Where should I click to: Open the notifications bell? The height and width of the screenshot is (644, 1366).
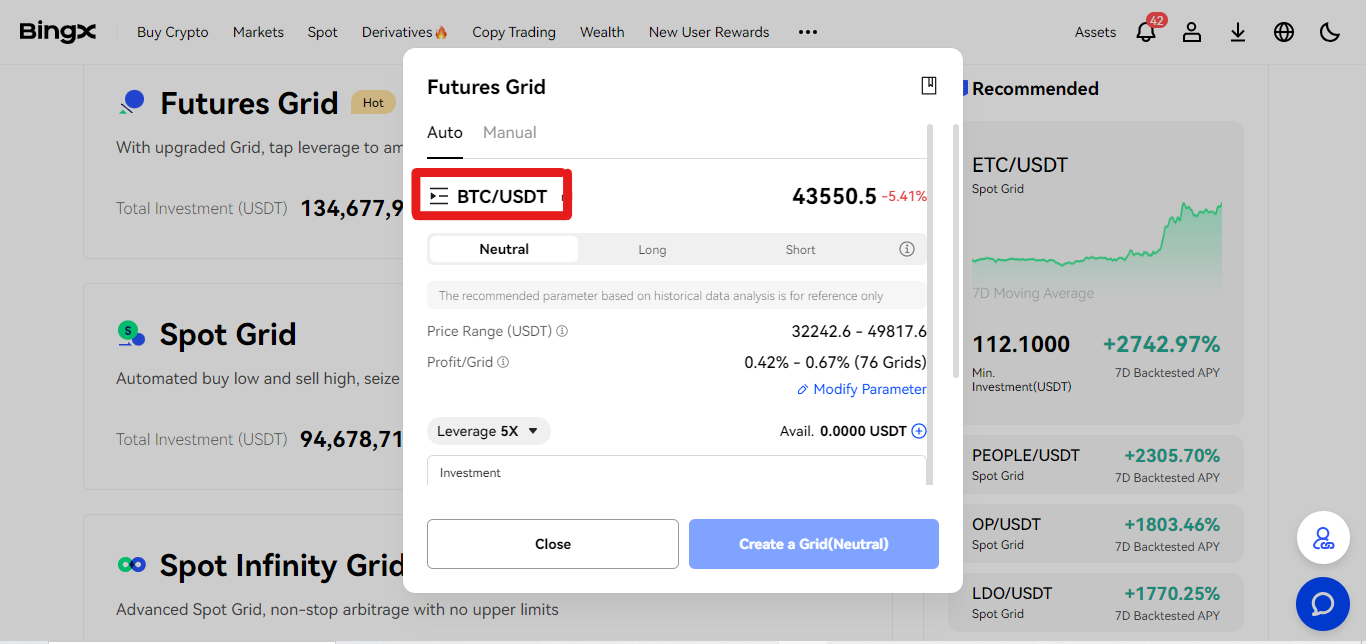coord(1146,32)
